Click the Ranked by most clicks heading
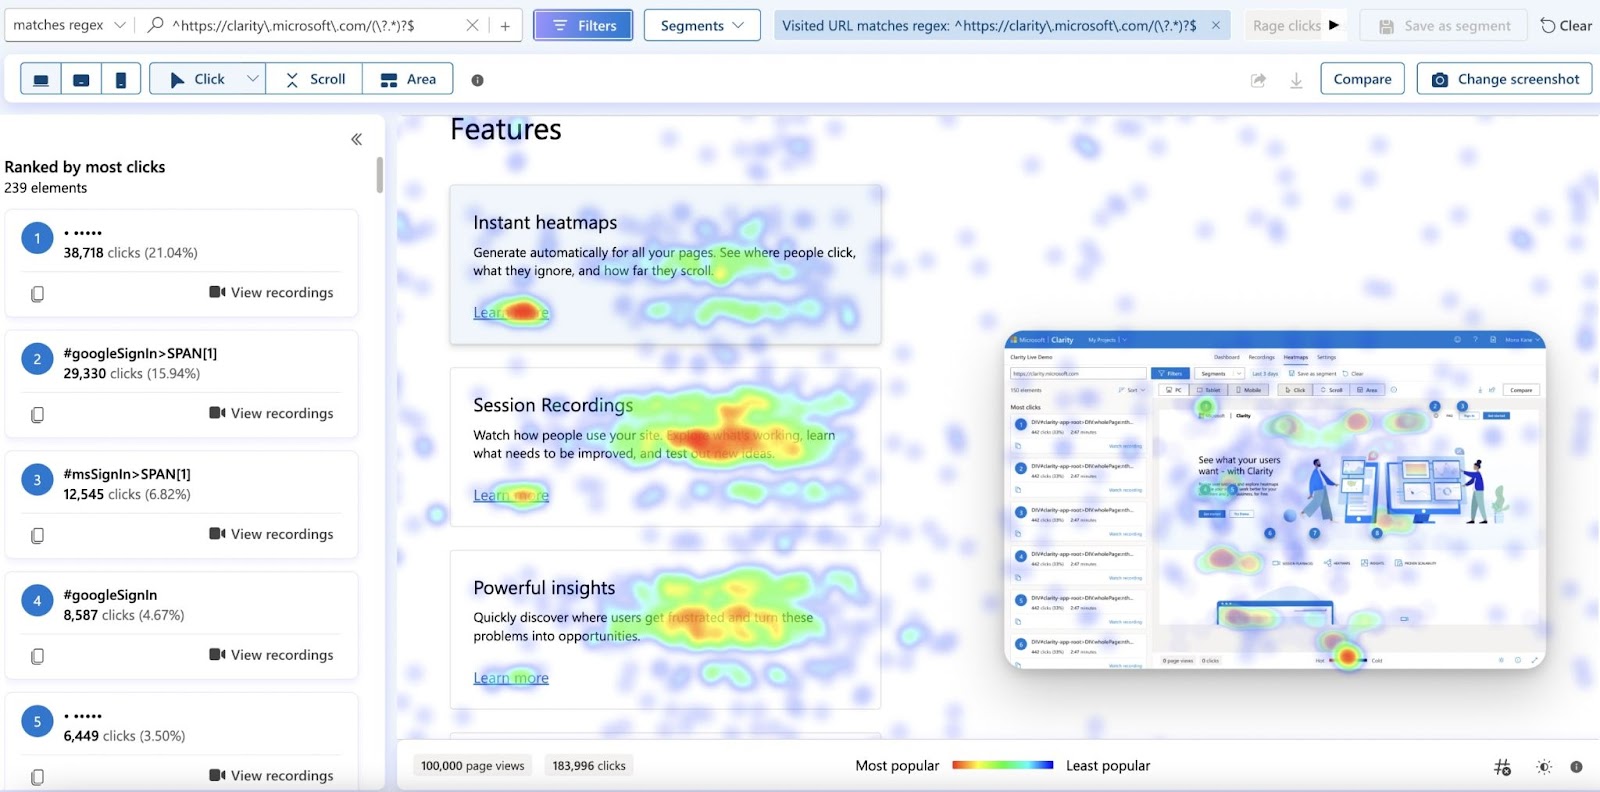This screenshot has height=792, width=1600. (85, 167)
